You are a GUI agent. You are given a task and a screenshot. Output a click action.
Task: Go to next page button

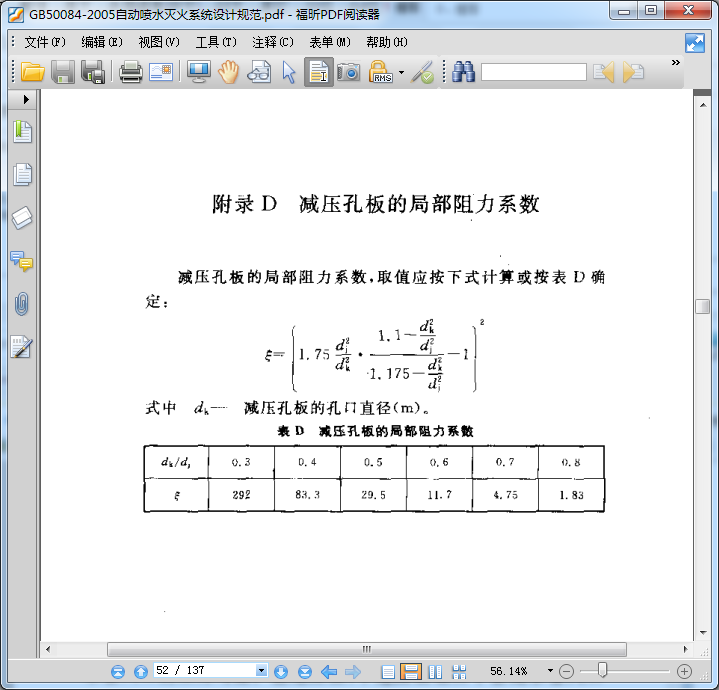[281, 672]
